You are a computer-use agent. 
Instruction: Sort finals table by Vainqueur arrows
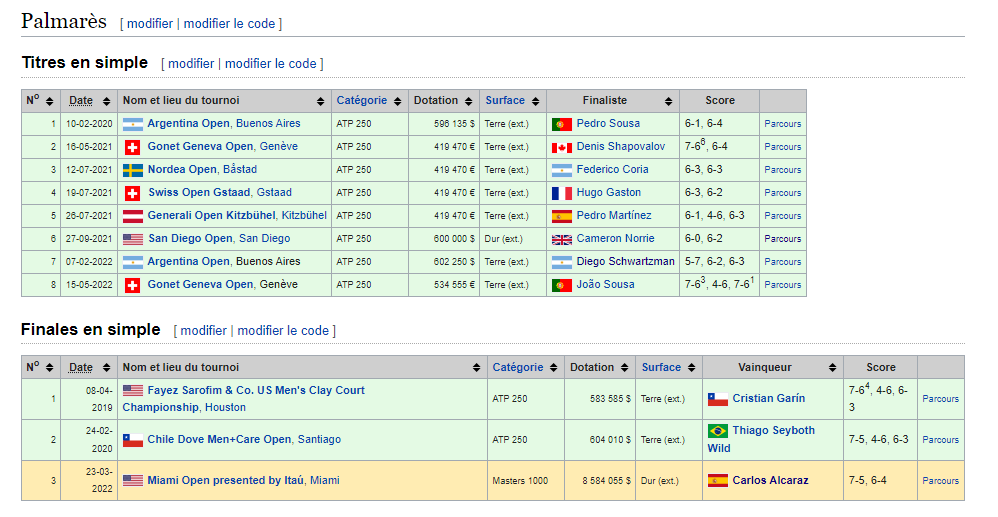(x=833, y=368)
